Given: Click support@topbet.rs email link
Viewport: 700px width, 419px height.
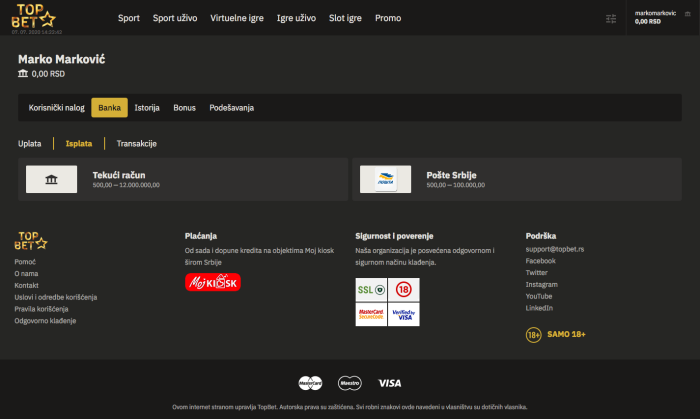Looking at the screenshot, I should (555, 249).
